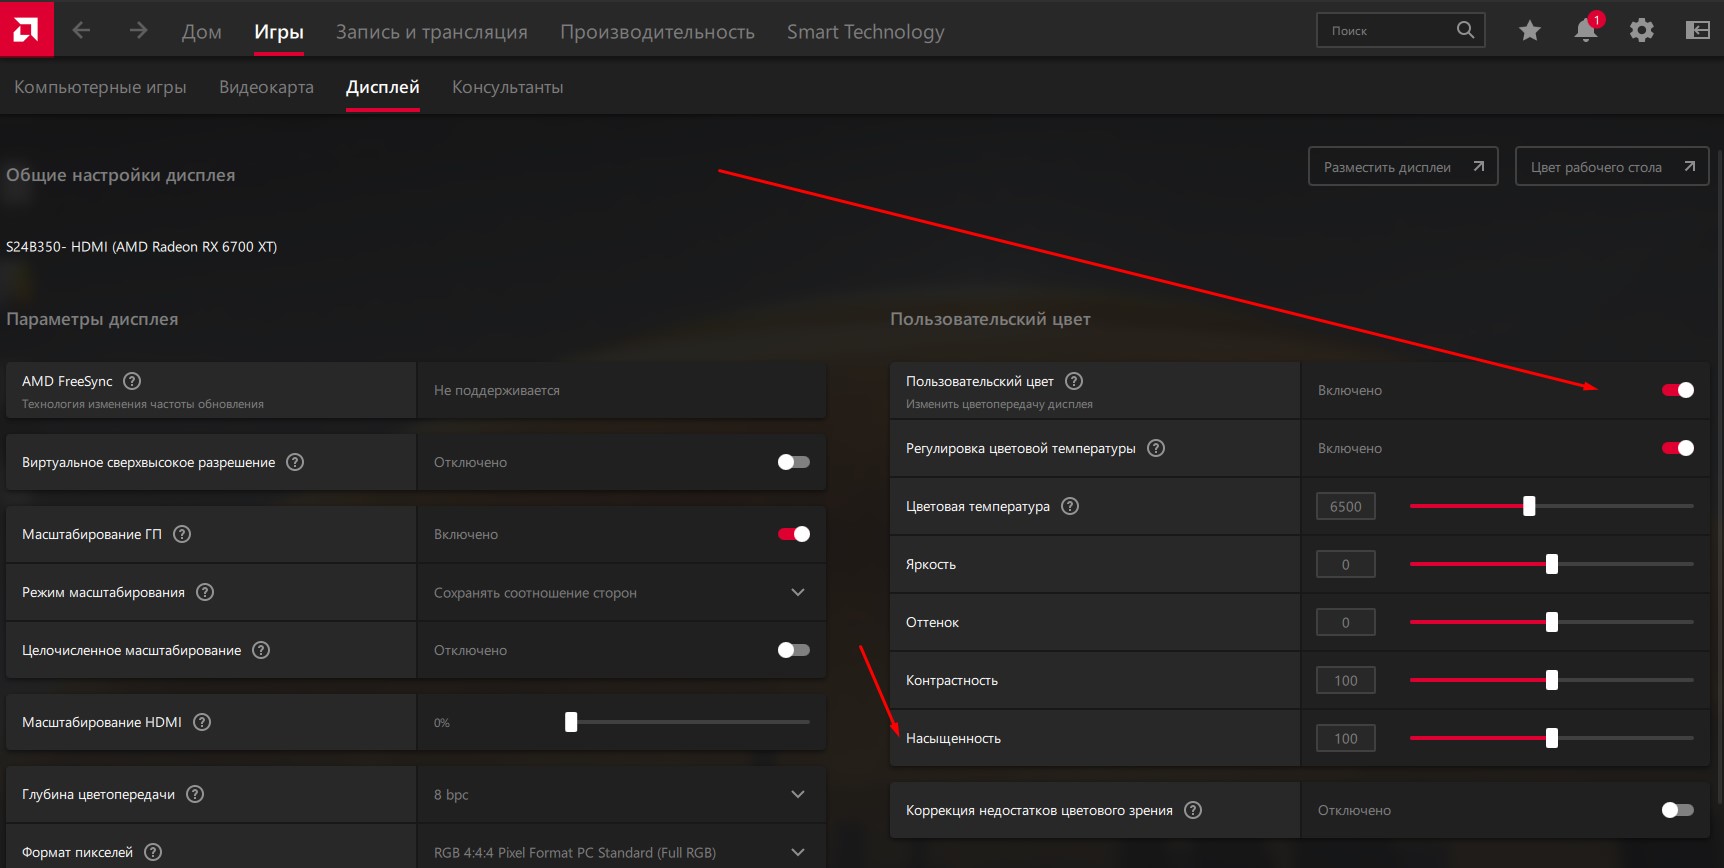
Task: Go back with the left arrow
Action: [82, 30]
